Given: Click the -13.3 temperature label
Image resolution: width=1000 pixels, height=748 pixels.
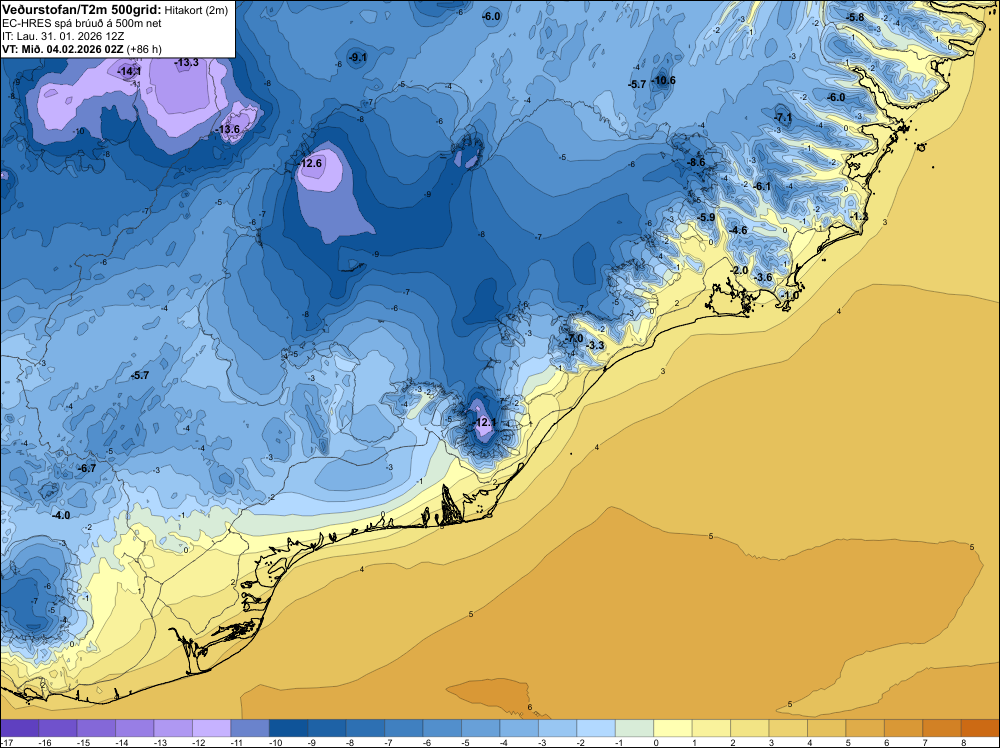Looking at the screenshot, I should 186,62.
